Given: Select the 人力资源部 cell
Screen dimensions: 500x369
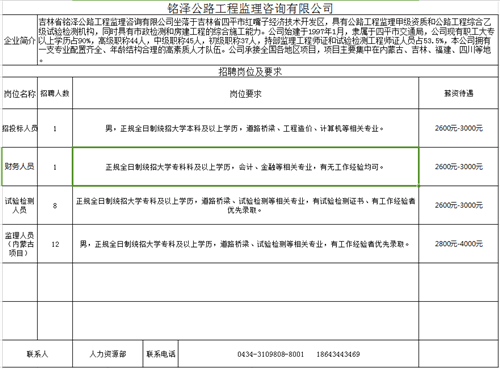Looking at the screenshot, I should pyautogui.click(x=108, y=354).
